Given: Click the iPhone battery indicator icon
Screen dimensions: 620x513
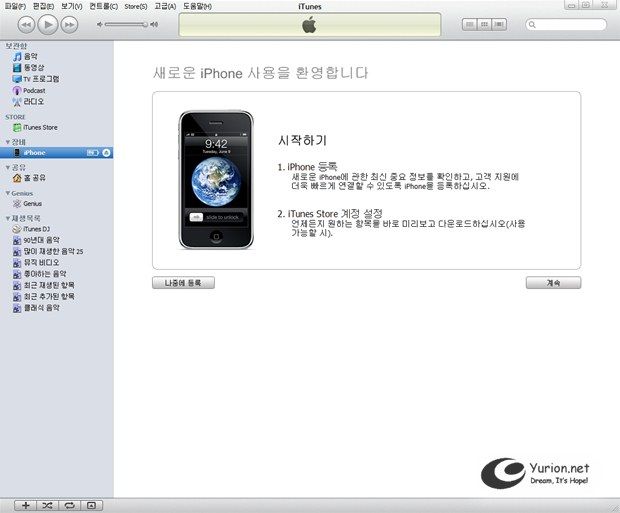Looking at the screenshot, I should tap(93, 153).
